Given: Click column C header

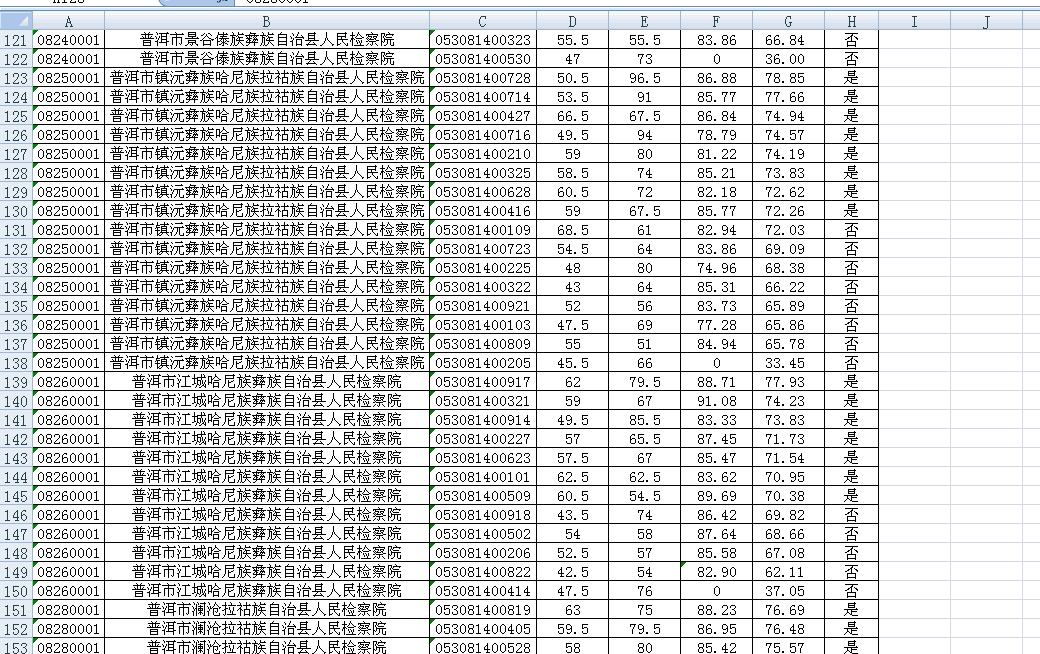Looking at the screenshot, I should coord(483,22).
